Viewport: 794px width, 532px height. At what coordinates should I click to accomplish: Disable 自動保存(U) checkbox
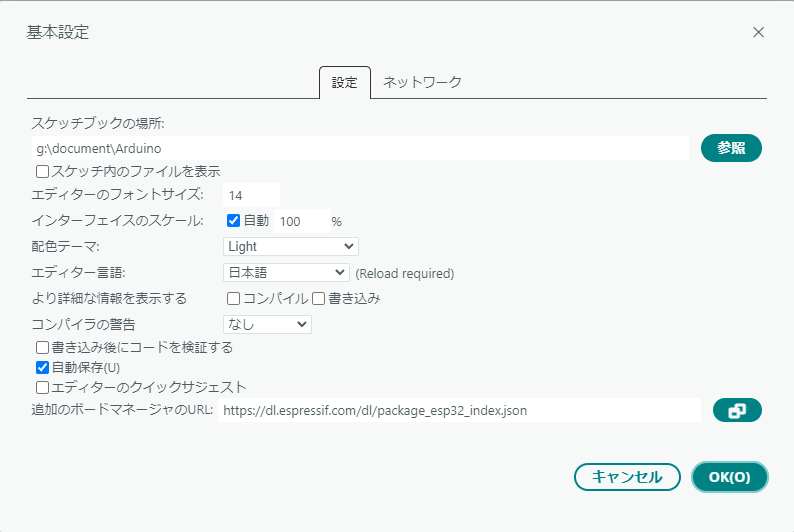point(43,367)
